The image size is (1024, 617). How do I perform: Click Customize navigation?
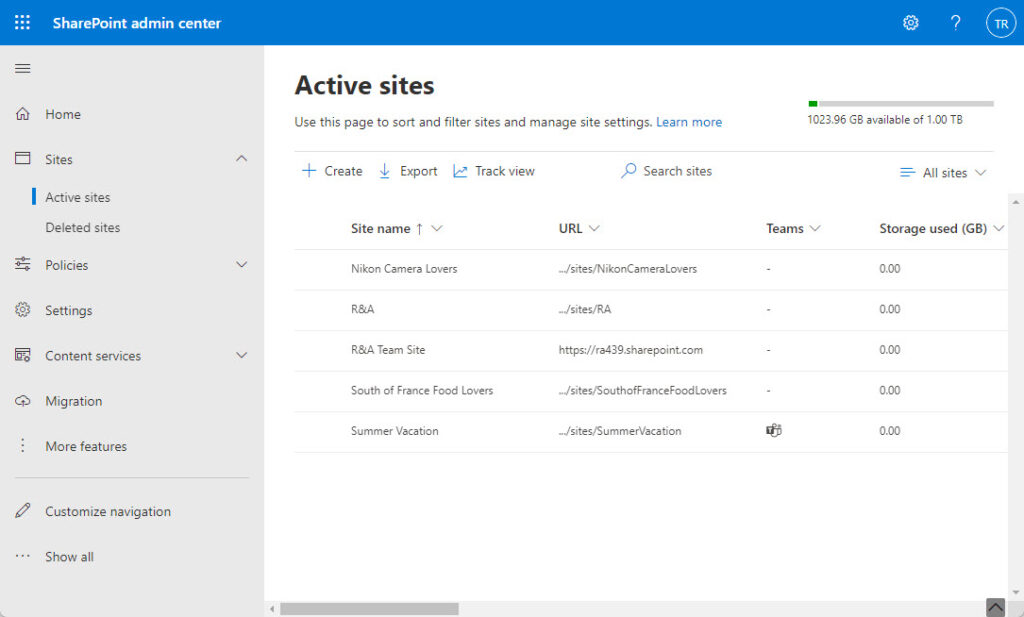108,511
